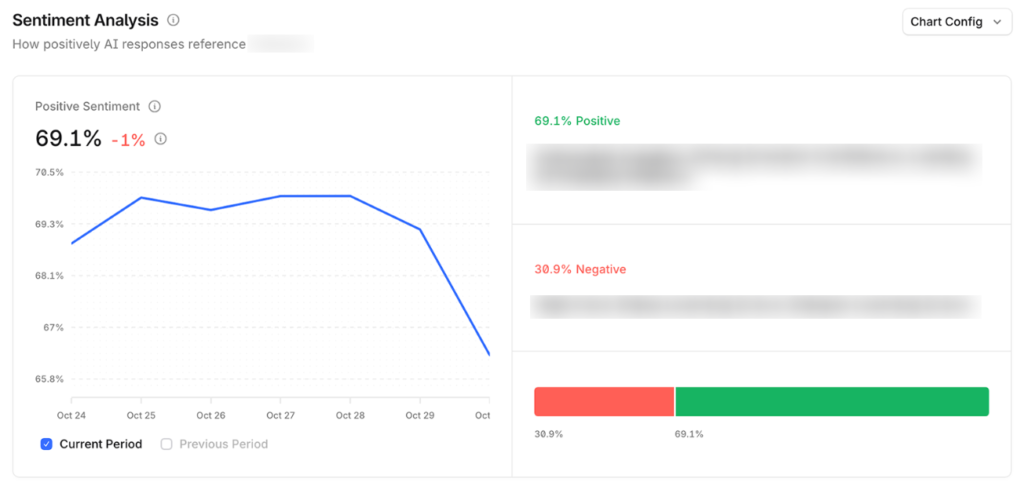Click the red negative sentiment bar segment
The width and height of the screenshot is (1024, 486).
[604, 402]
